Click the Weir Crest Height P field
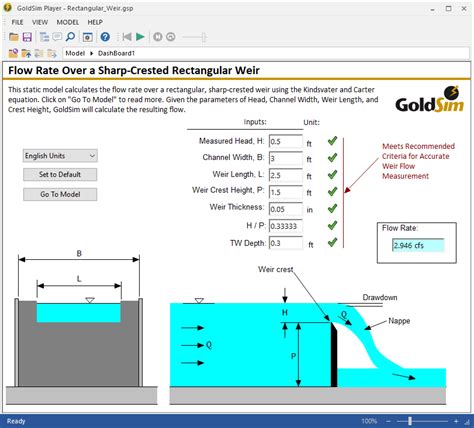The image size is (474, 428). [x=286, y=192]
